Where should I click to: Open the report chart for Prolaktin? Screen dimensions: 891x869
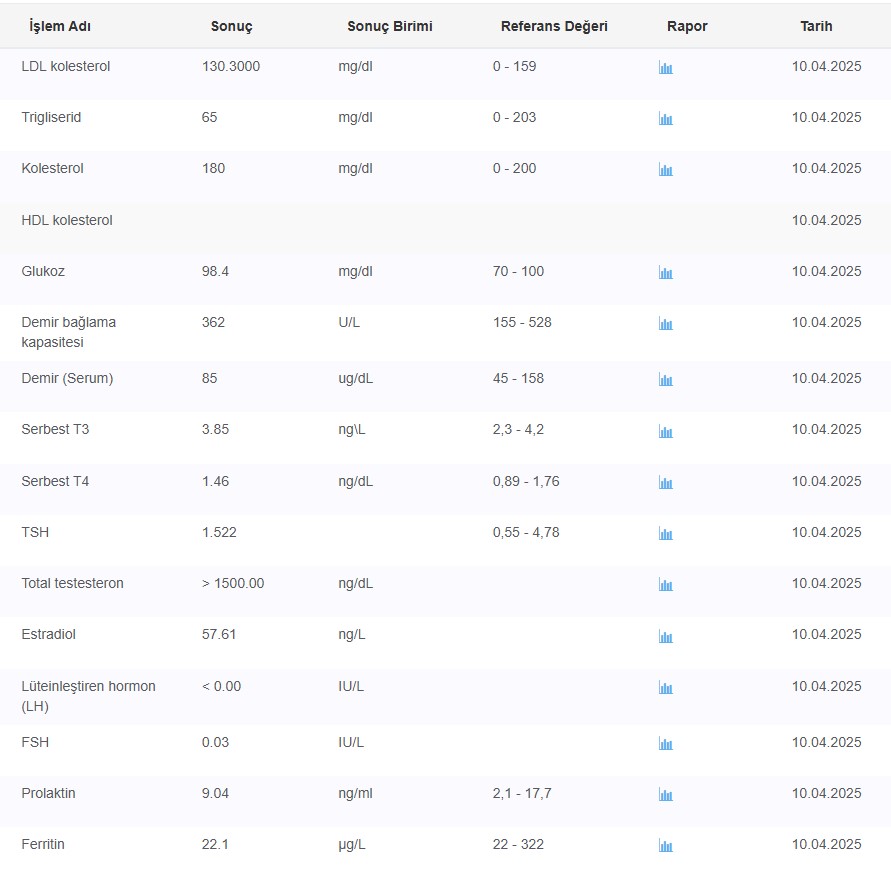[665, 795]
